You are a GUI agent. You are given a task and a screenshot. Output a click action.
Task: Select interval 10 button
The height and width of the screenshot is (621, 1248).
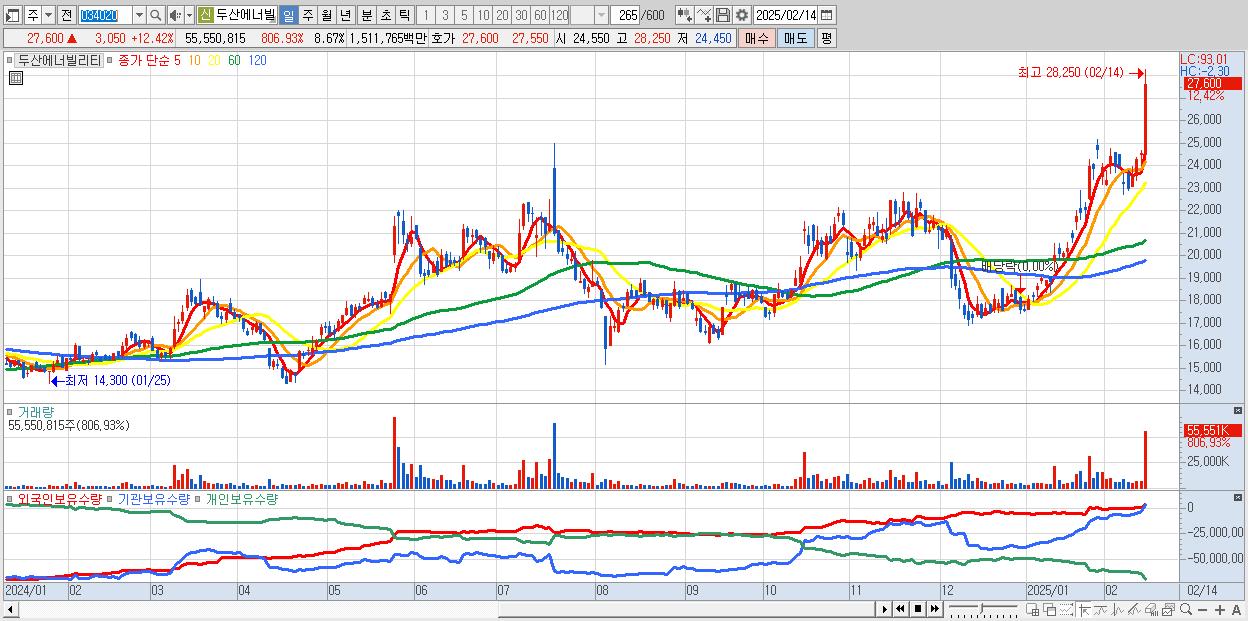(483, 15)
